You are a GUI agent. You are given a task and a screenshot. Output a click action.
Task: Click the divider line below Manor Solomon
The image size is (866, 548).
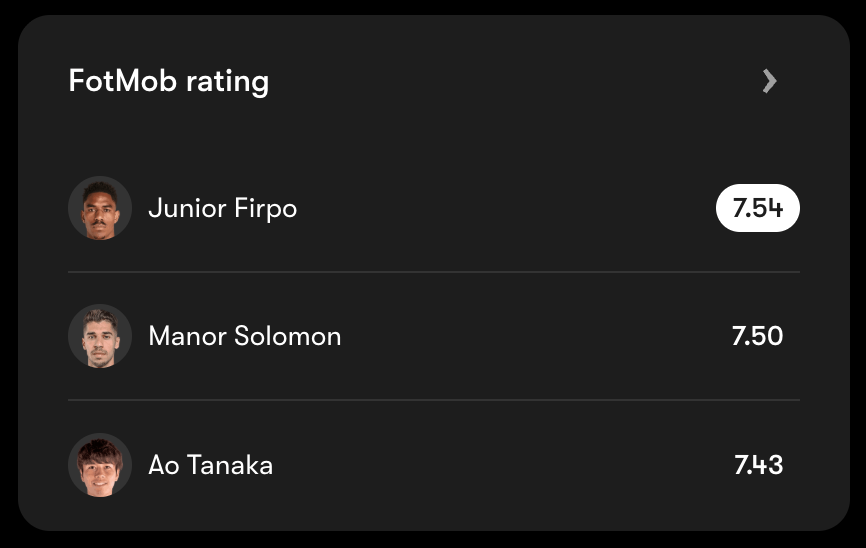pos(434,400)
